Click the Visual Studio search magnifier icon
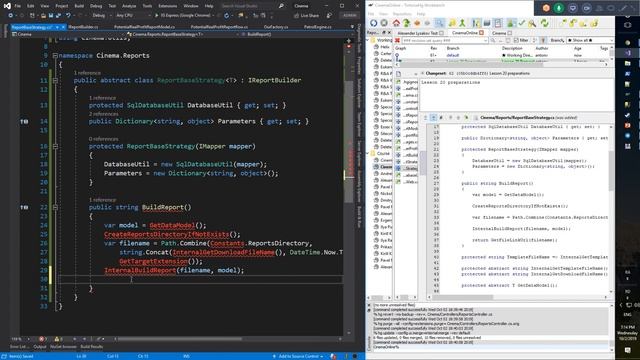 [281, 6]
